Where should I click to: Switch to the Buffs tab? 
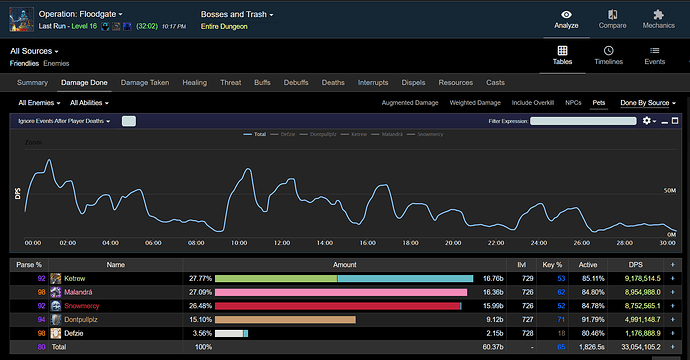click(262, 82)
